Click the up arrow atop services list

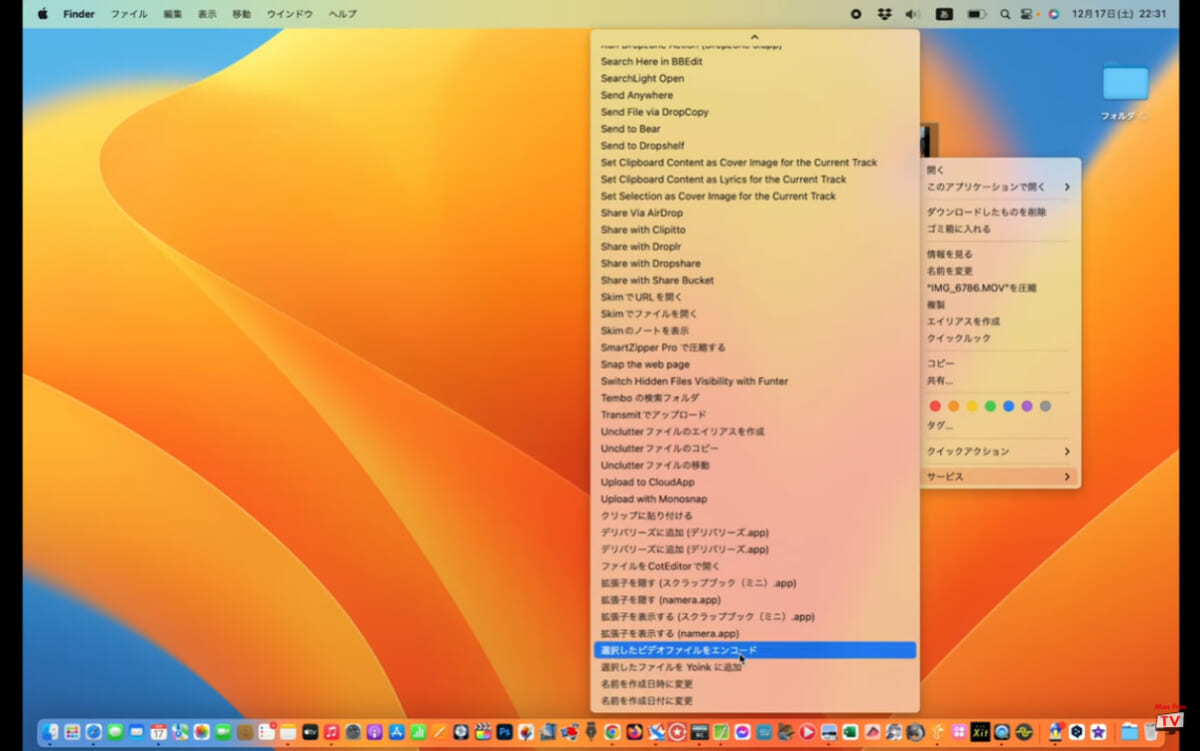(755, 37)
